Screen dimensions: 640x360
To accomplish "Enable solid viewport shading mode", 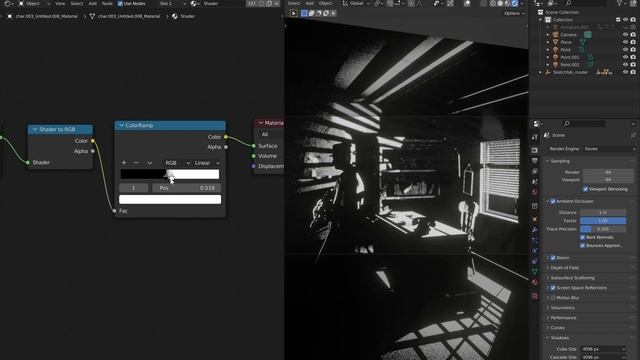I will pyautogui.click(x=500, y=3).
